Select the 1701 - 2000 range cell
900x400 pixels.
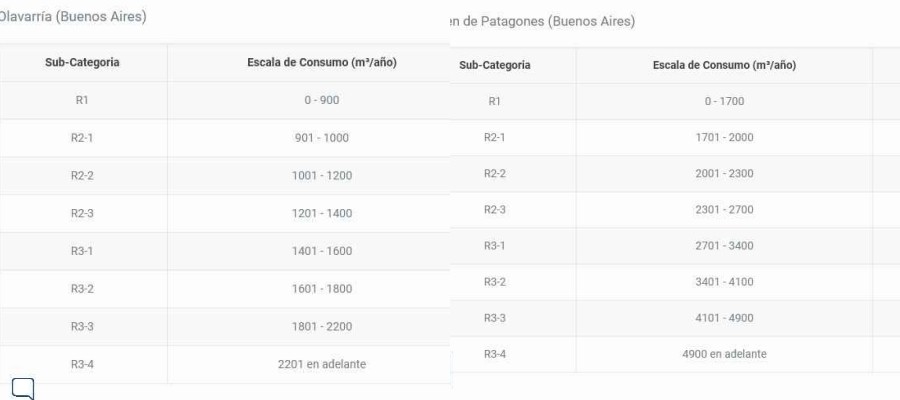pos(724,138)
